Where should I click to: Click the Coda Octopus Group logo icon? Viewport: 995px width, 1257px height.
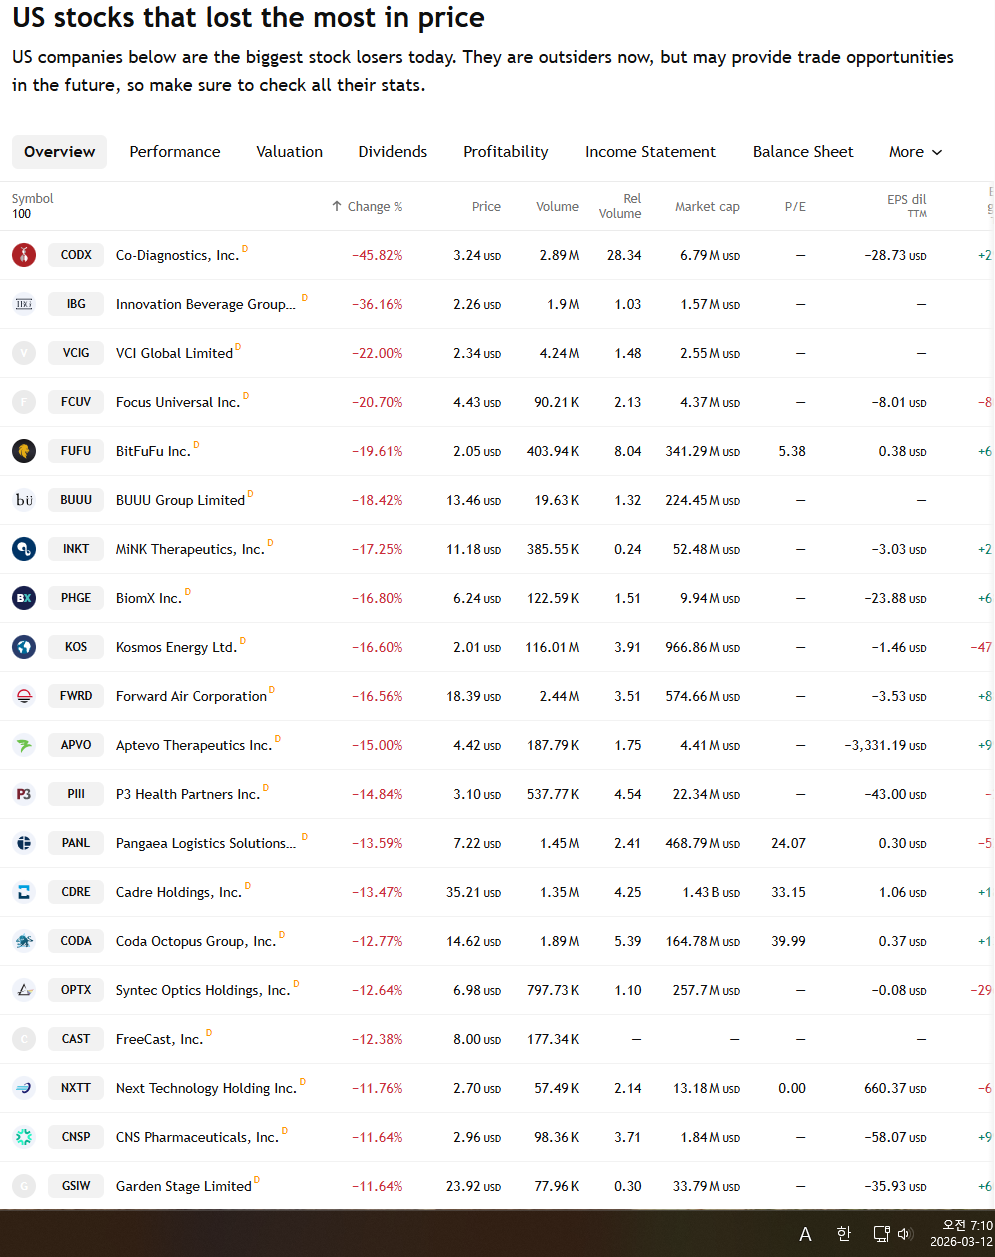24,941
